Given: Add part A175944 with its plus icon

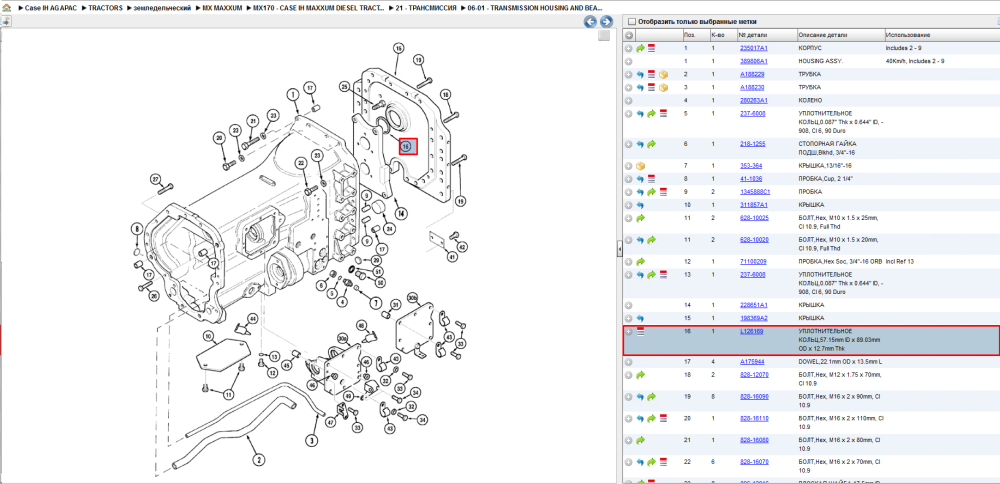Looking at the screenshot, I should (x=629, y=362).
